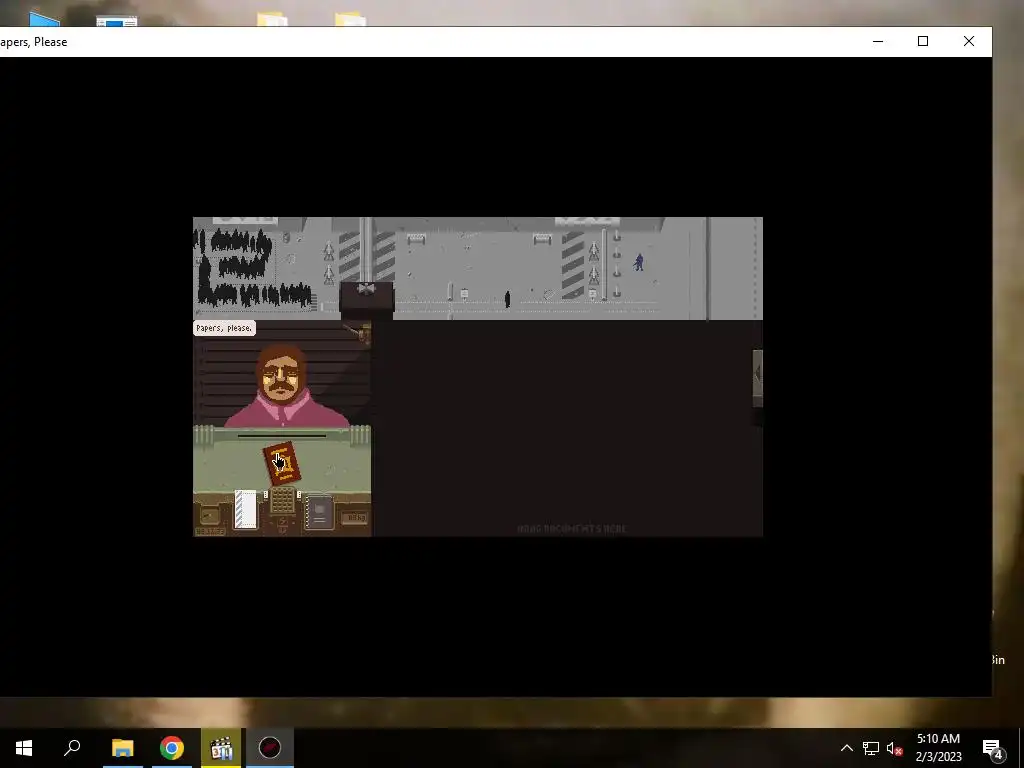
Task: Select the Papers, Please taskbar icon
Action: coord(270,748)
